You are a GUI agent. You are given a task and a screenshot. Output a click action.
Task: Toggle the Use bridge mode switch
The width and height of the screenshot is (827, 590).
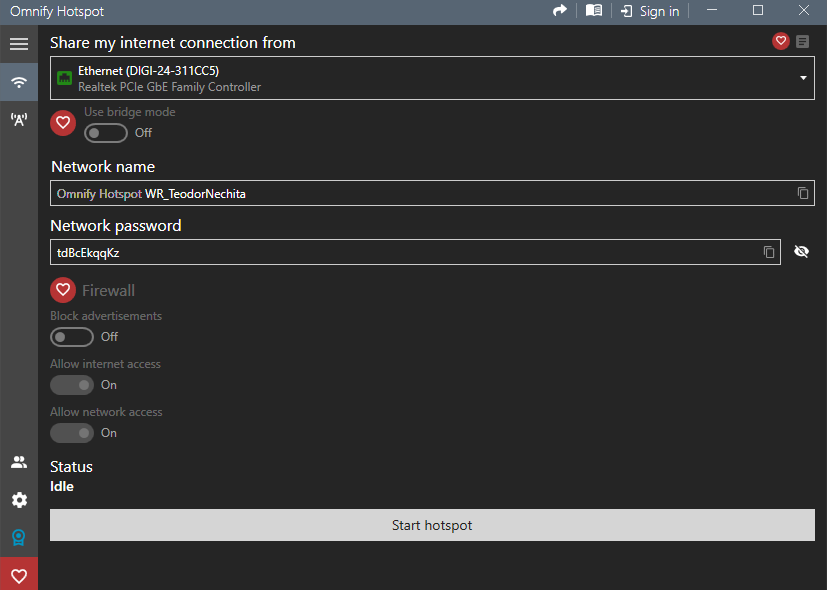pos(105,133)
